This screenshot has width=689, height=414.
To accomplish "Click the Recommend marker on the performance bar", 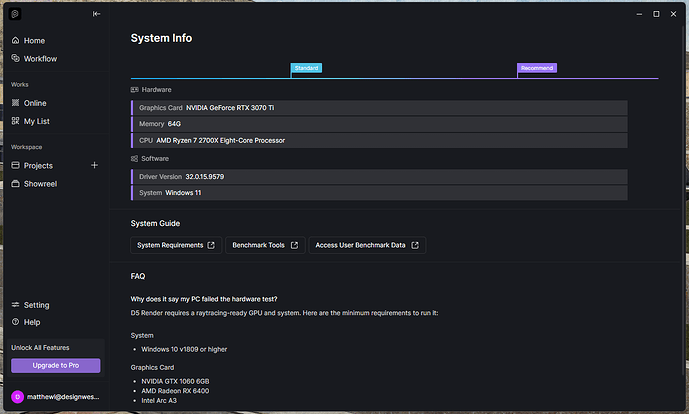I will pos(537,68).
